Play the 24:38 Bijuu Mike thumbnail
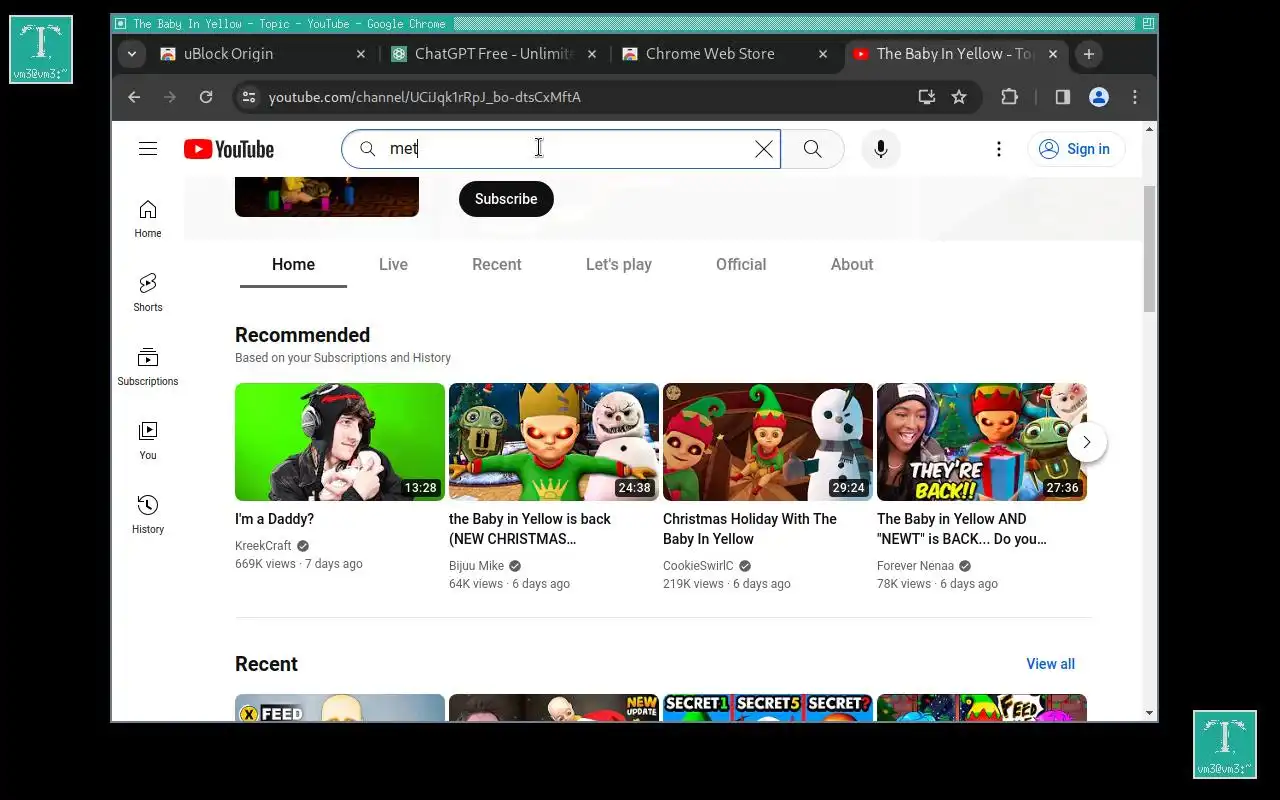 click(554, 442)
